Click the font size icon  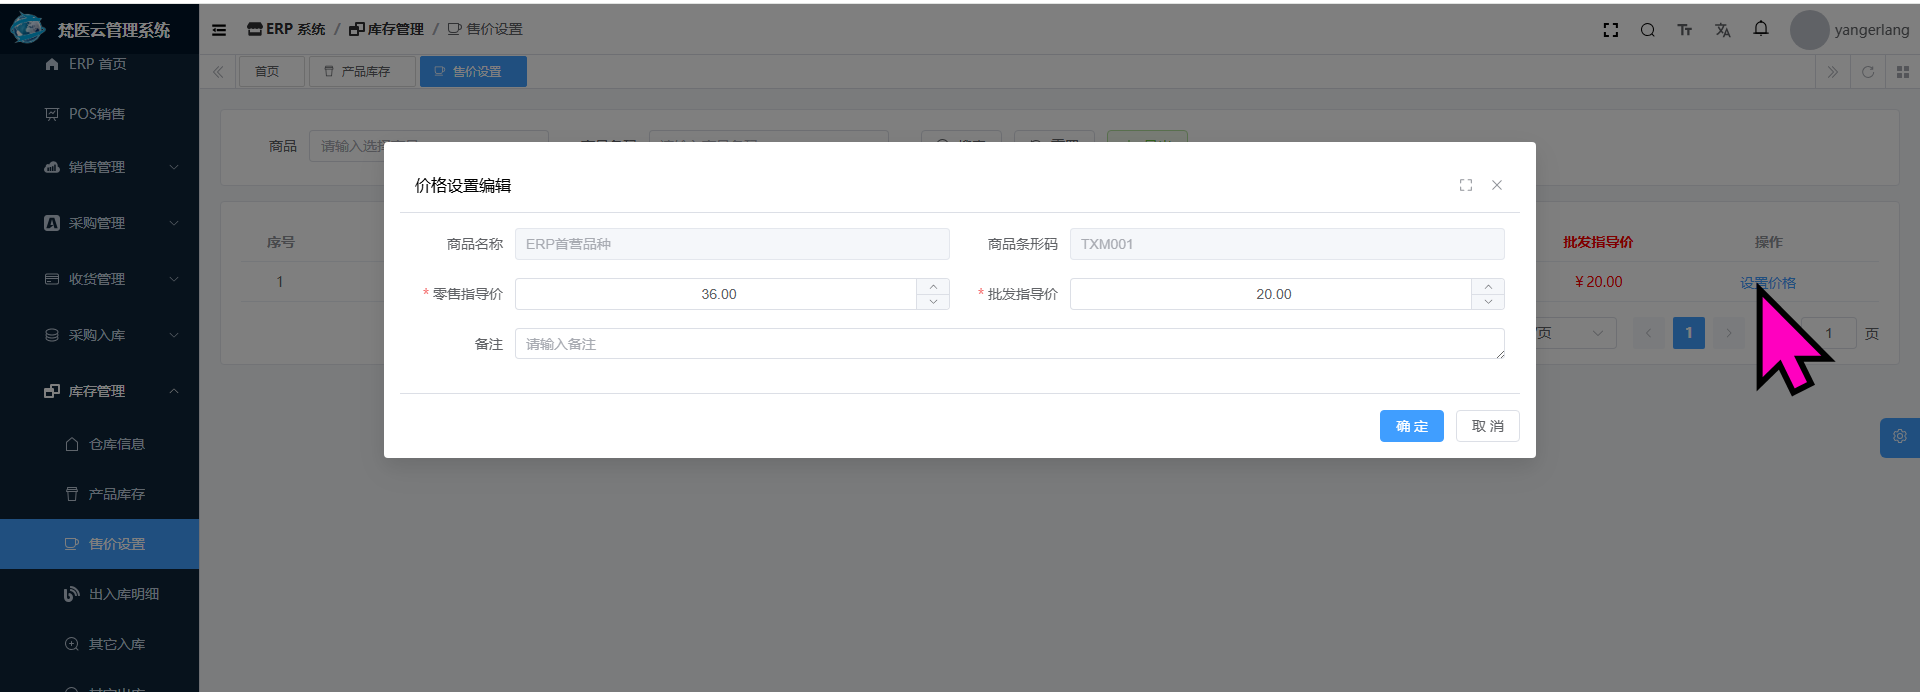point(1684,30)
